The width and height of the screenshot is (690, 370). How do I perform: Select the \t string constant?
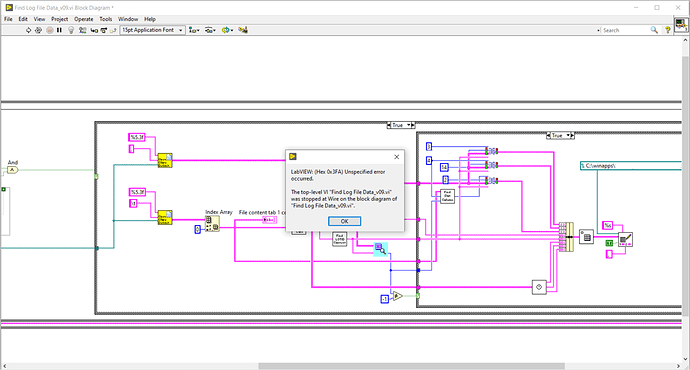[133, 203]
